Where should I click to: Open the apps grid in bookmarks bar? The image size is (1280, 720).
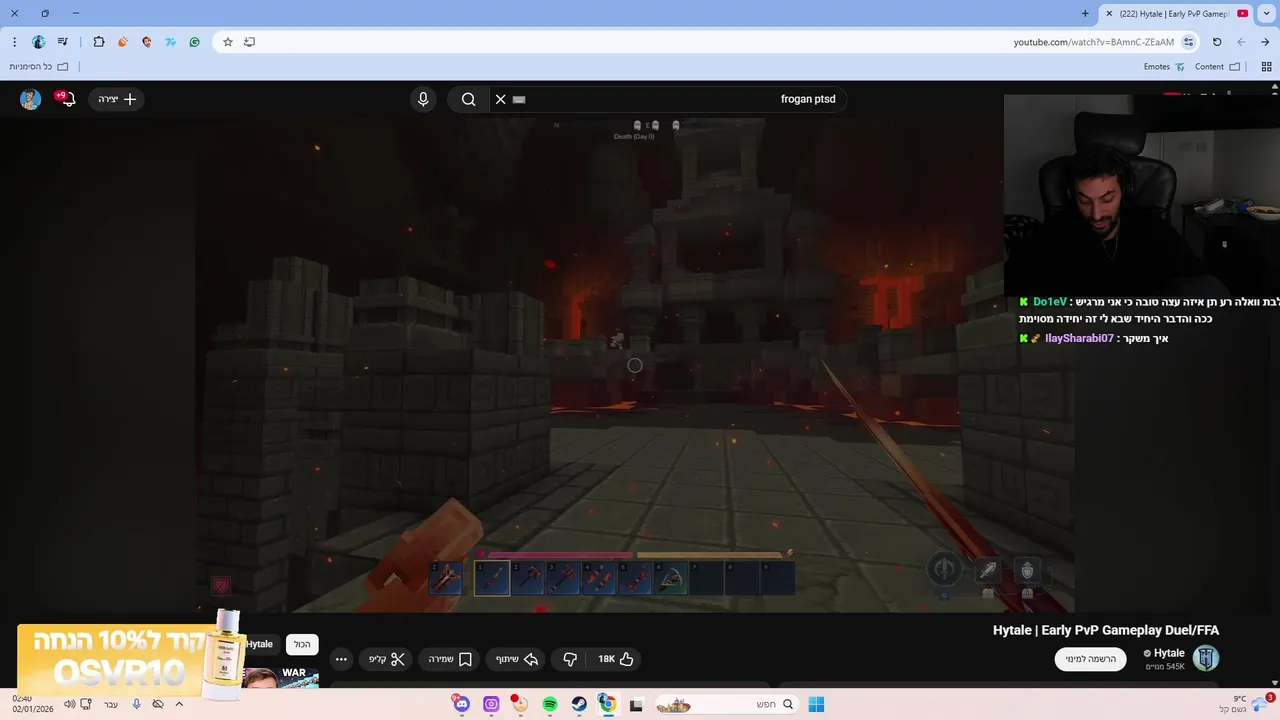pos(1268,67)
